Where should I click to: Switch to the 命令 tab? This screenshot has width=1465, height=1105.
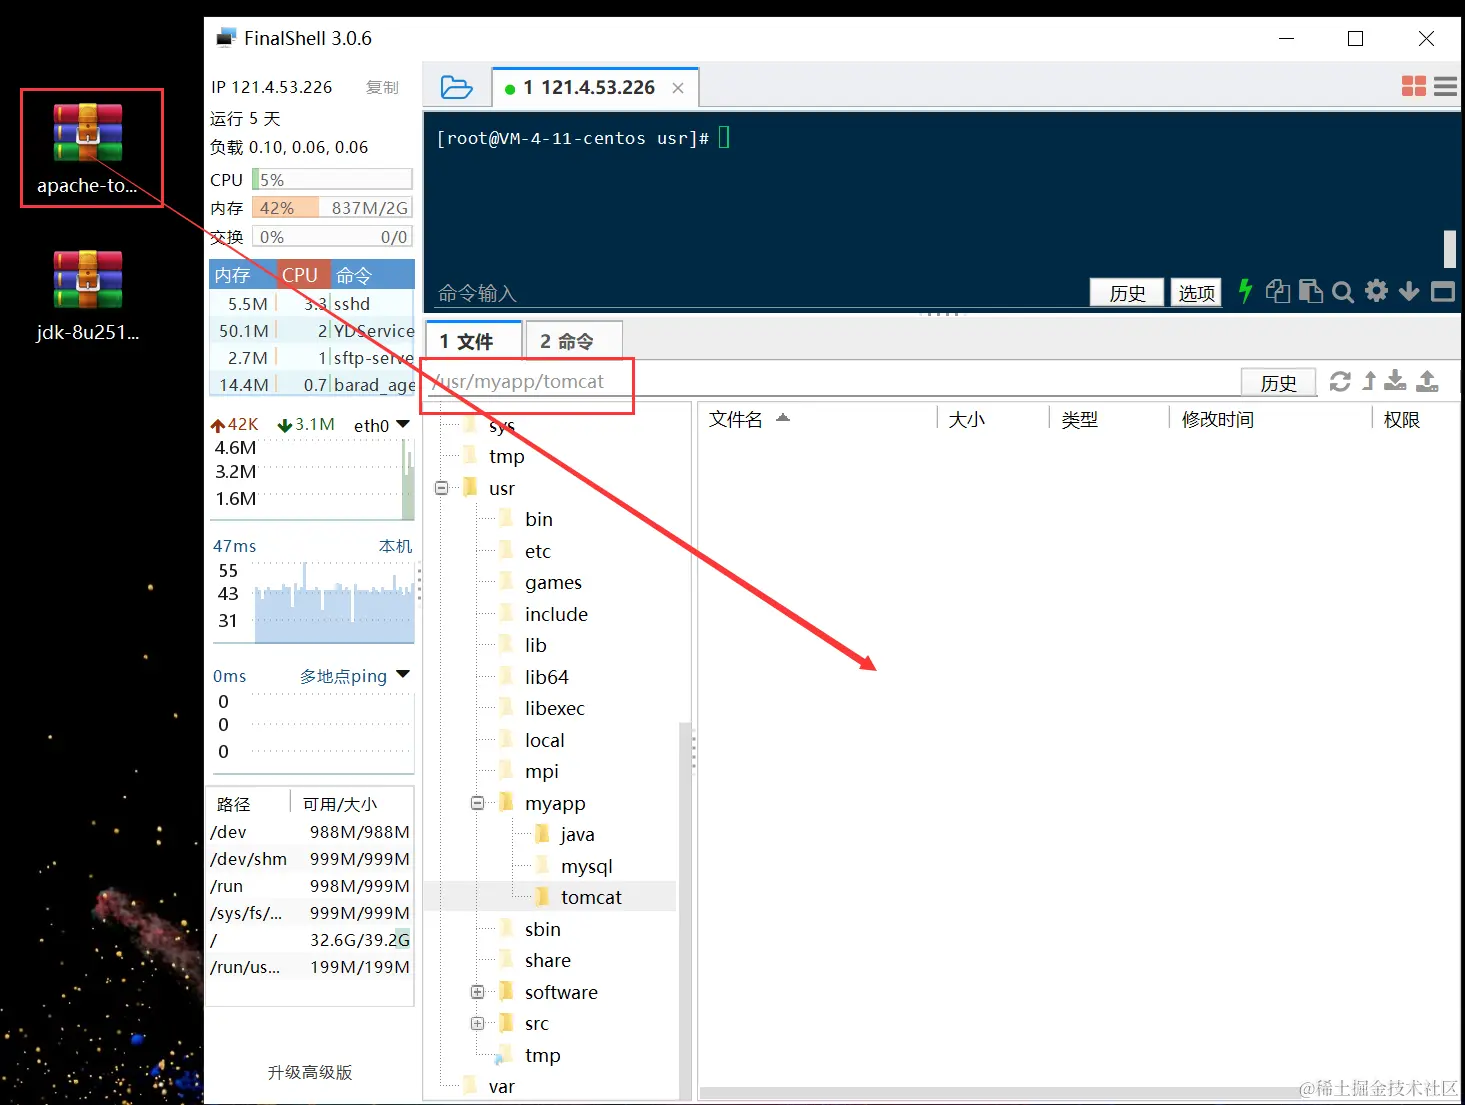coord(573,340)
